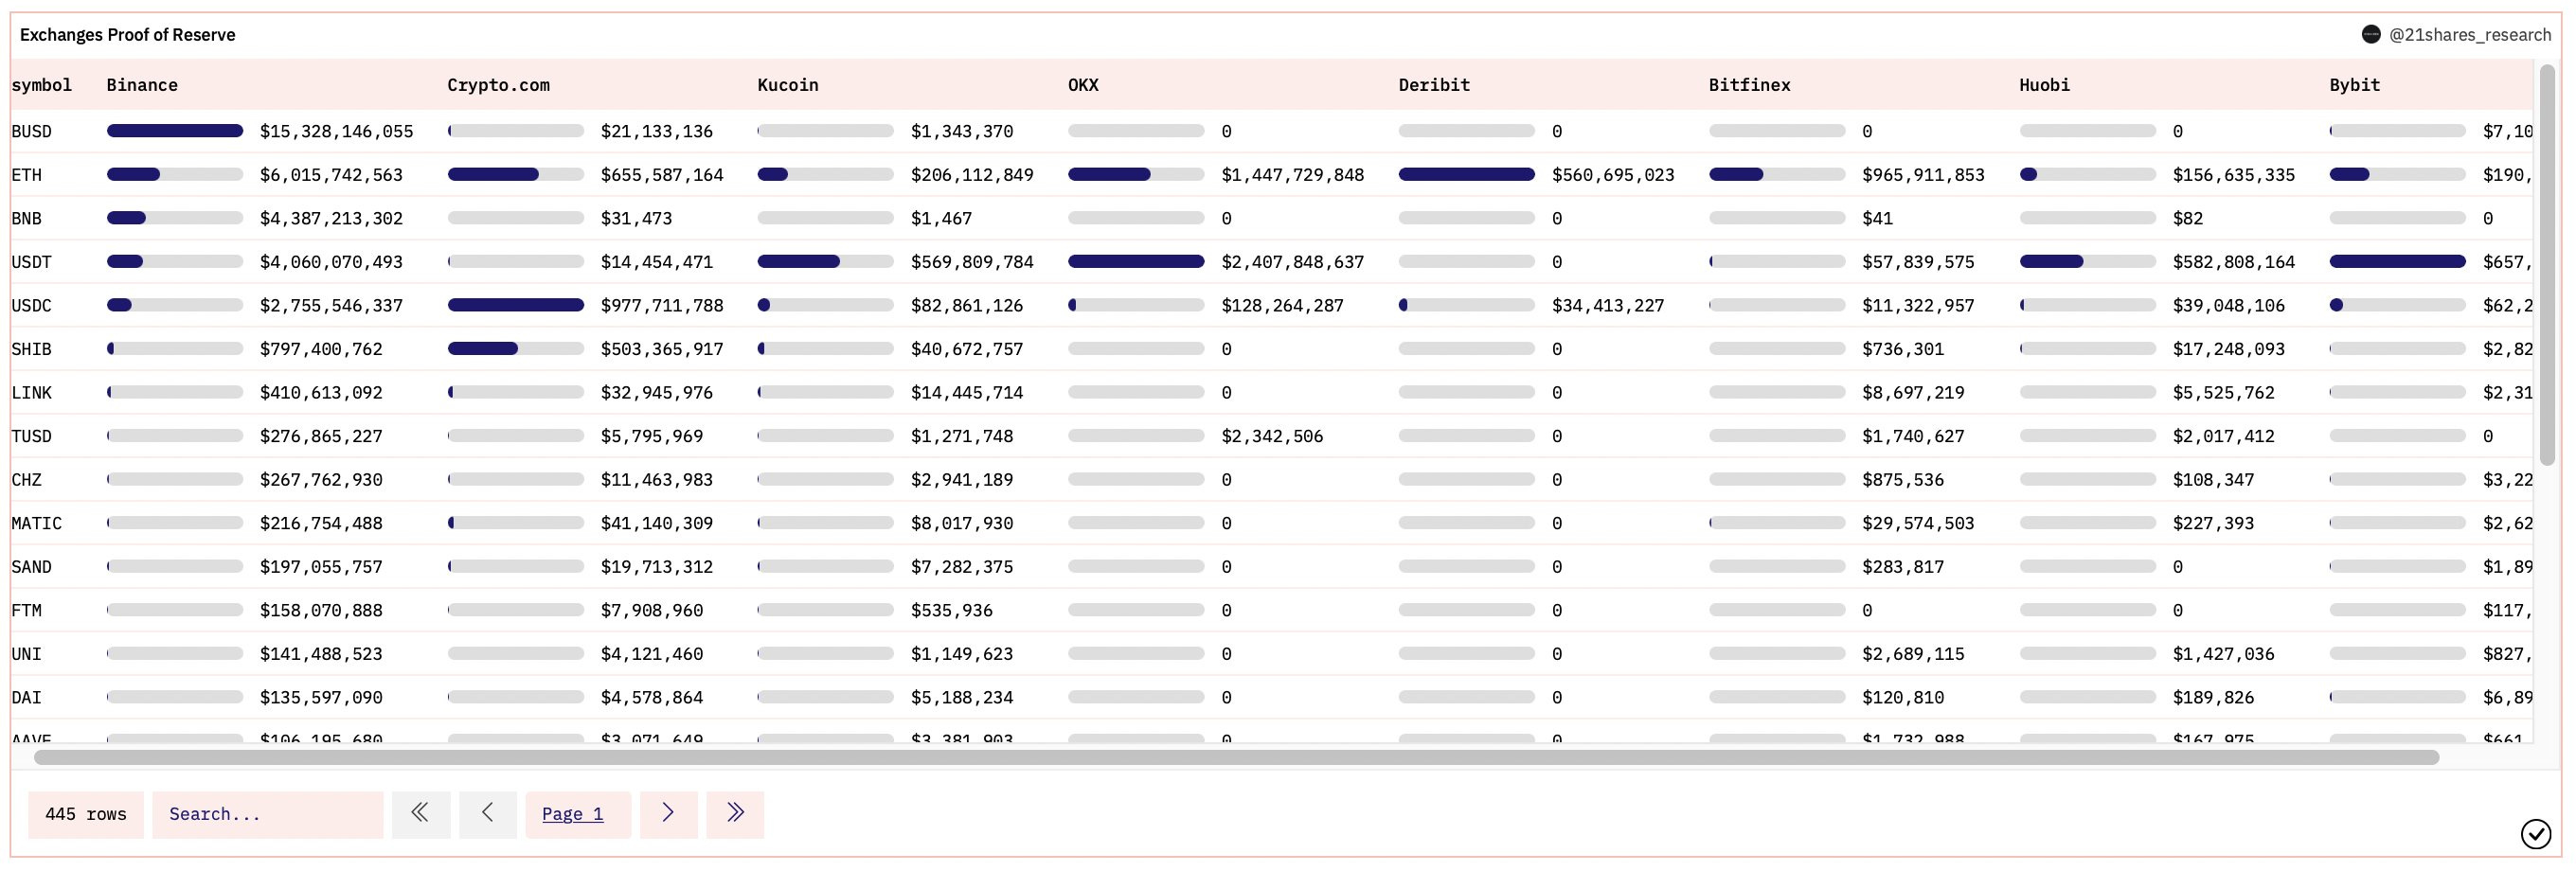Click the Kucoin value $5,188,234
This screenshot has width=2576, height=871.
[x=962, y=697]
